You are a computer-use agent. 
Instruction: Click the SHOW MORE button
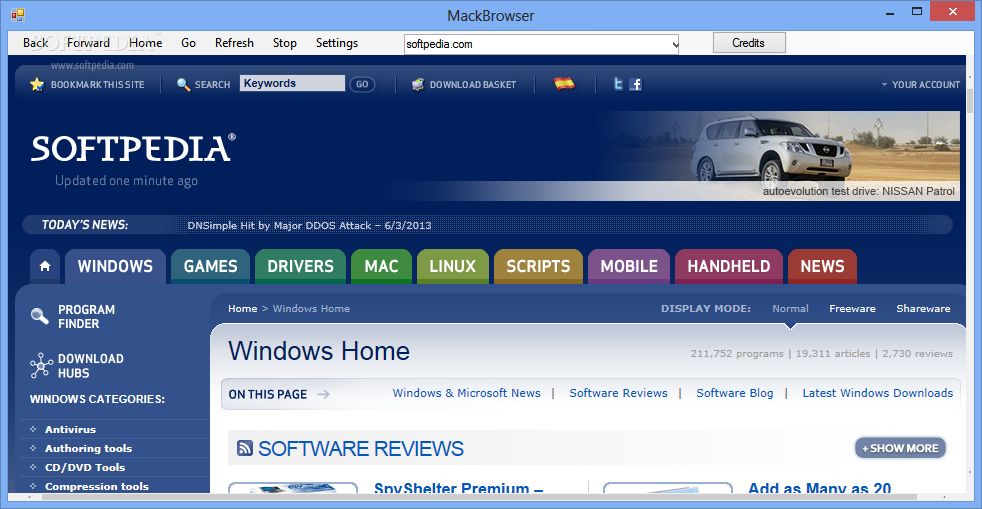click(x=900, y=448)
